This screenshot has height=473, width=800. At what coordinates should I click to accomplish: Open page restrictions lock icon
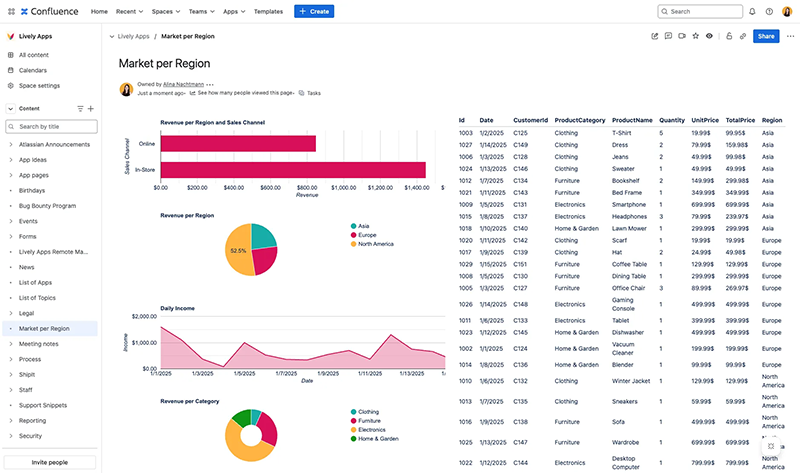pos(729,36)
